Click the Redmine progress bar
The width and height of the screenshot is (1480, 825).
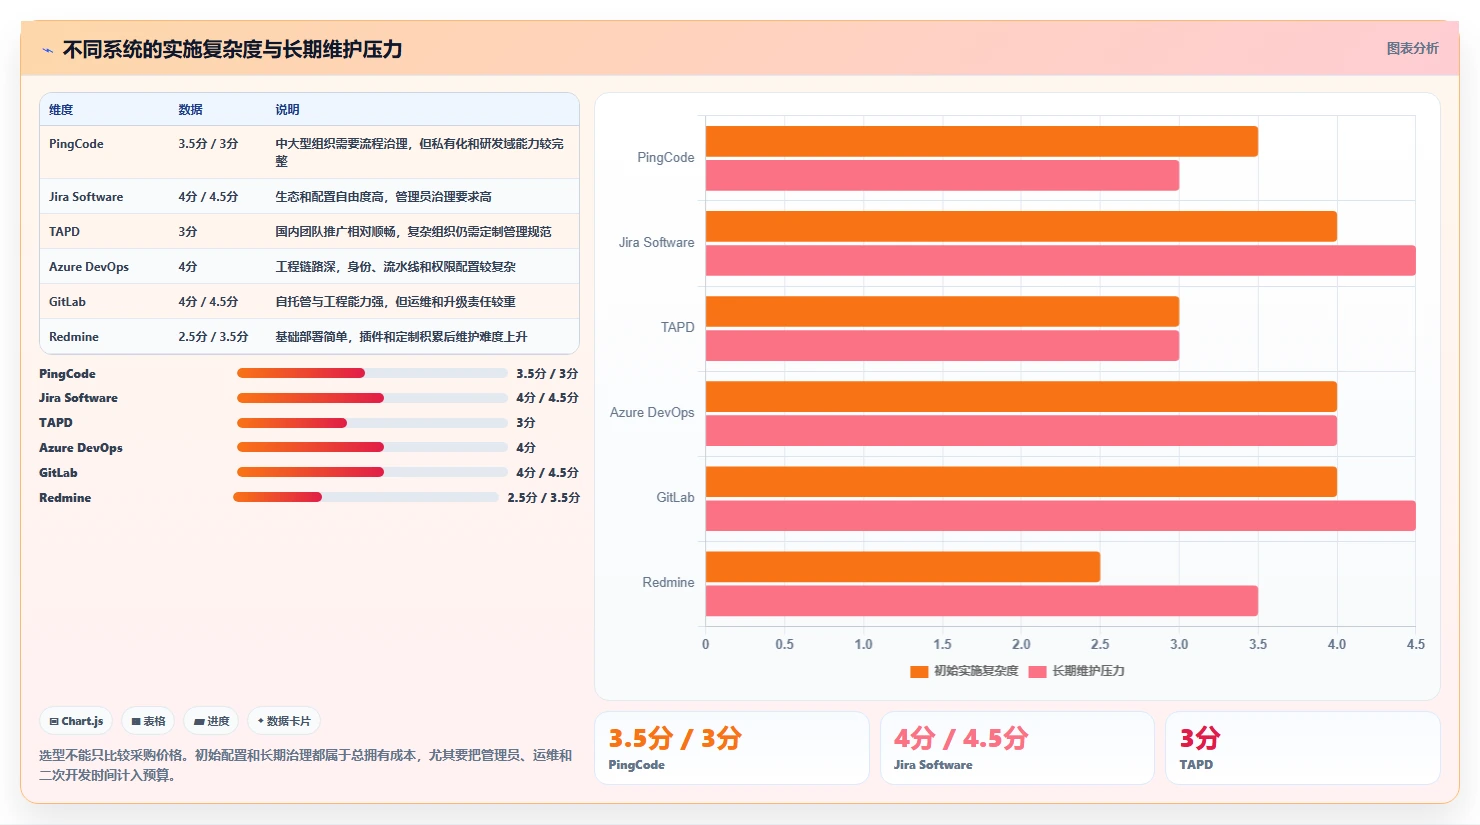coord(366,497)
